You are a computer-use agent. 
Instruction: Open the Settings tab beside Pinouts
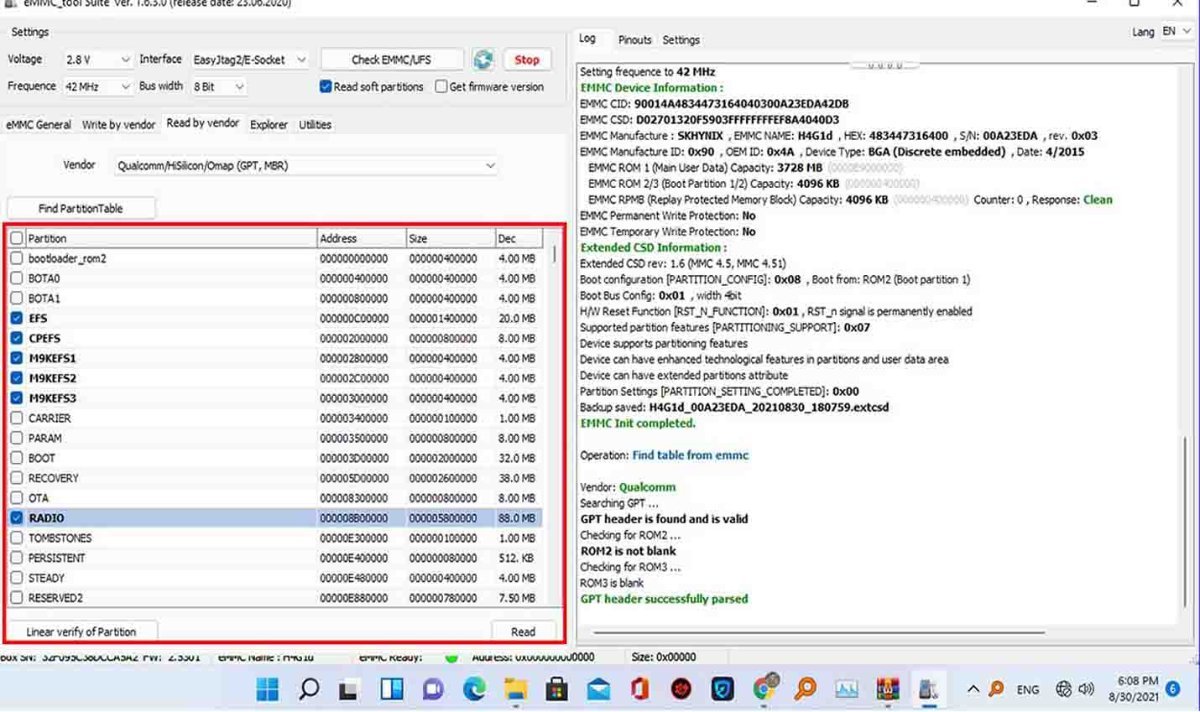coord(681,40)
